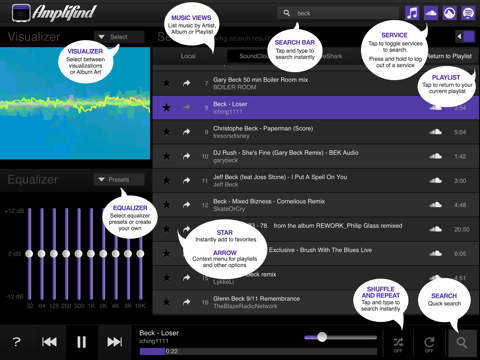Click the 20:50 duration of the Philip Glass track
The image size is (480, 360).
[x=462, y=229]
